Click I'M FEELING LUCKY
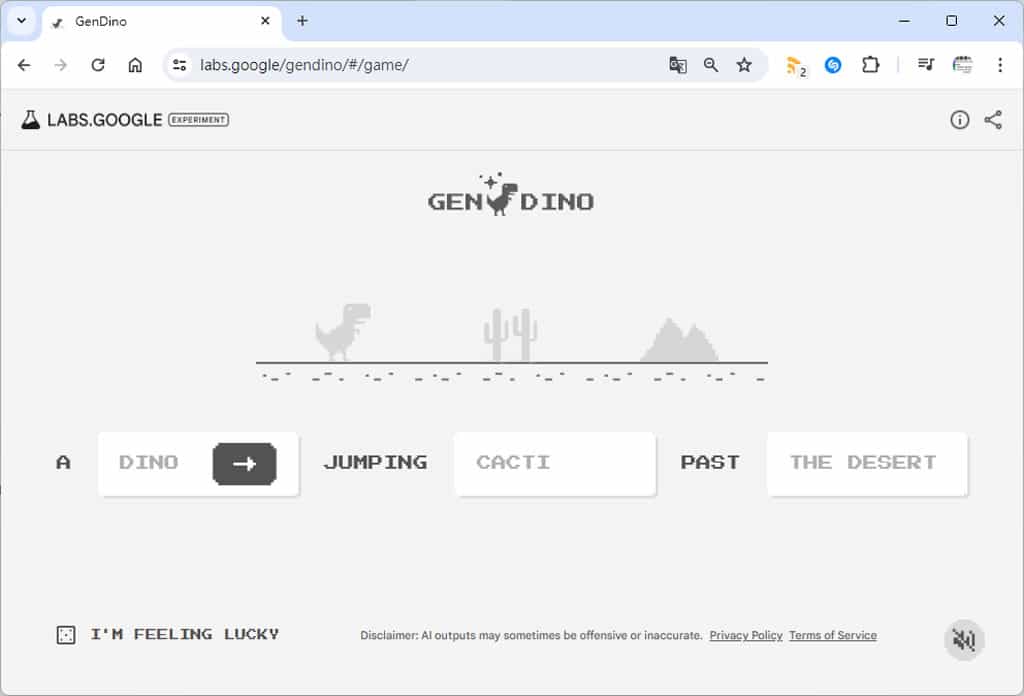 [185, 634]
